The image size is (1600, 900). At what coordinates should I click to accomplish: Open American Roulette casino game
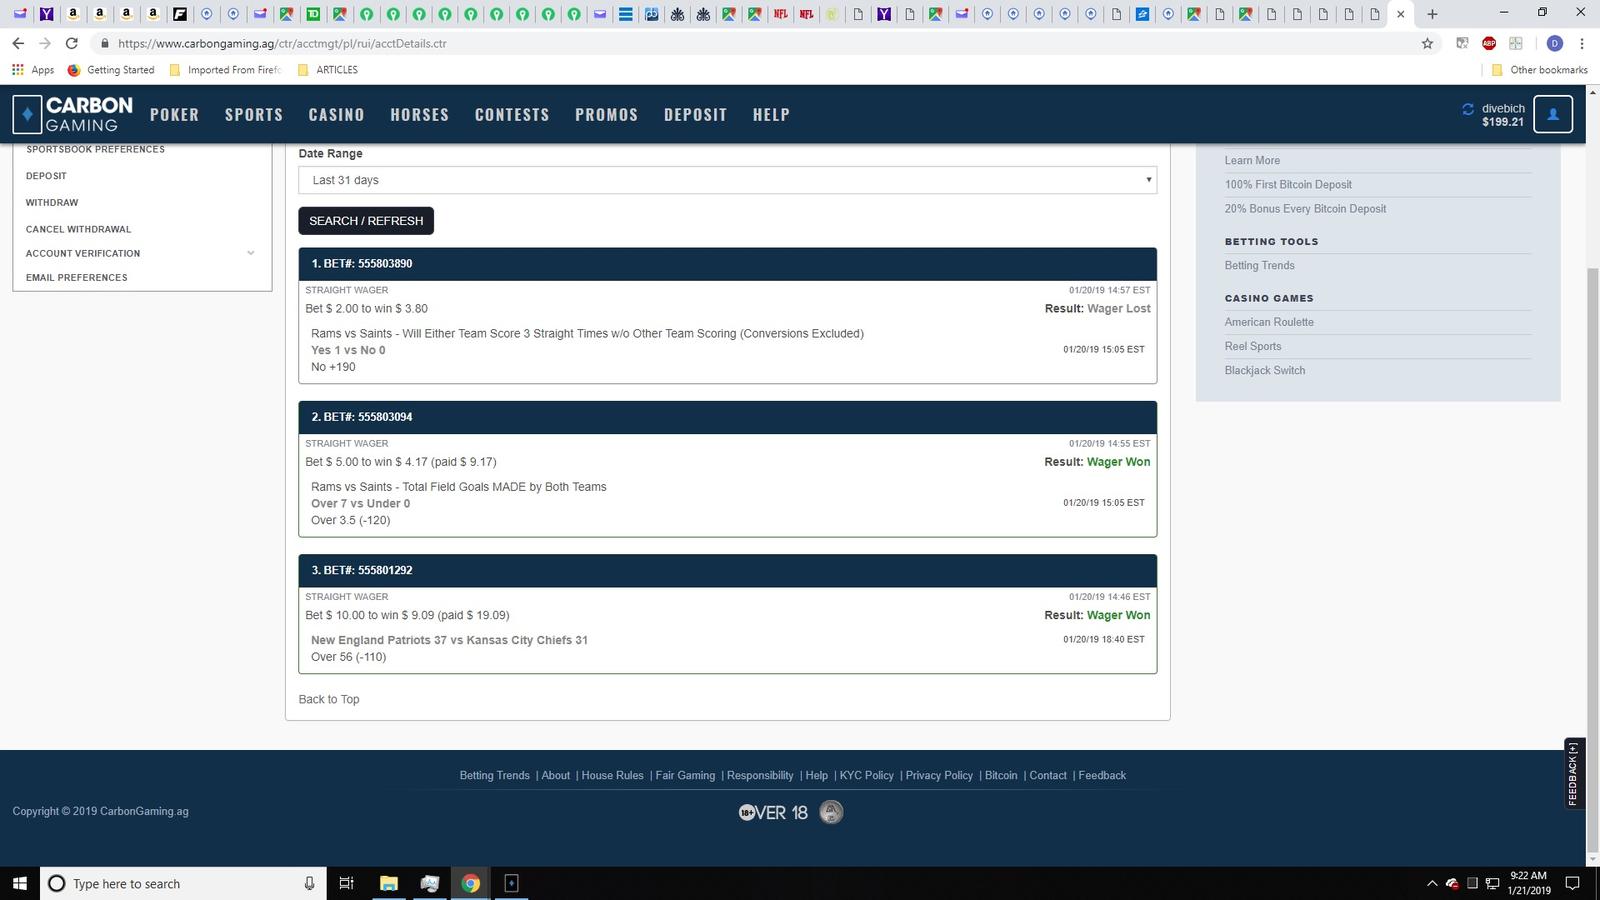(x=1269, y=322)
